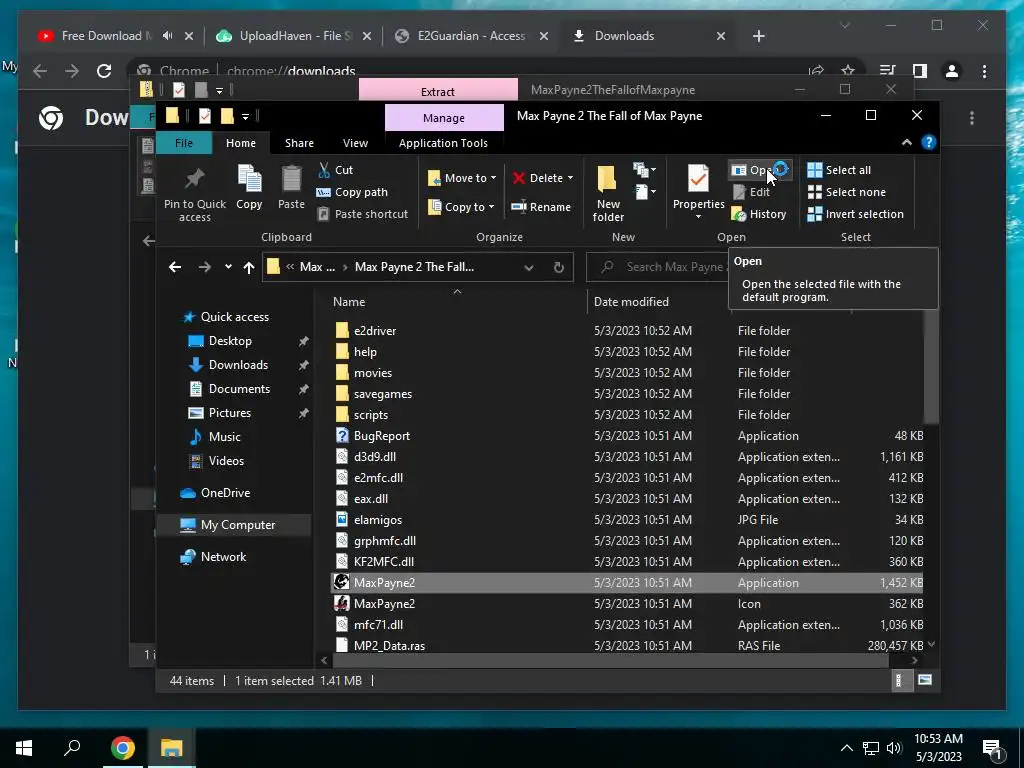
Task: Switch to the Home ribbon tab
Action: (x=241, y=142)
